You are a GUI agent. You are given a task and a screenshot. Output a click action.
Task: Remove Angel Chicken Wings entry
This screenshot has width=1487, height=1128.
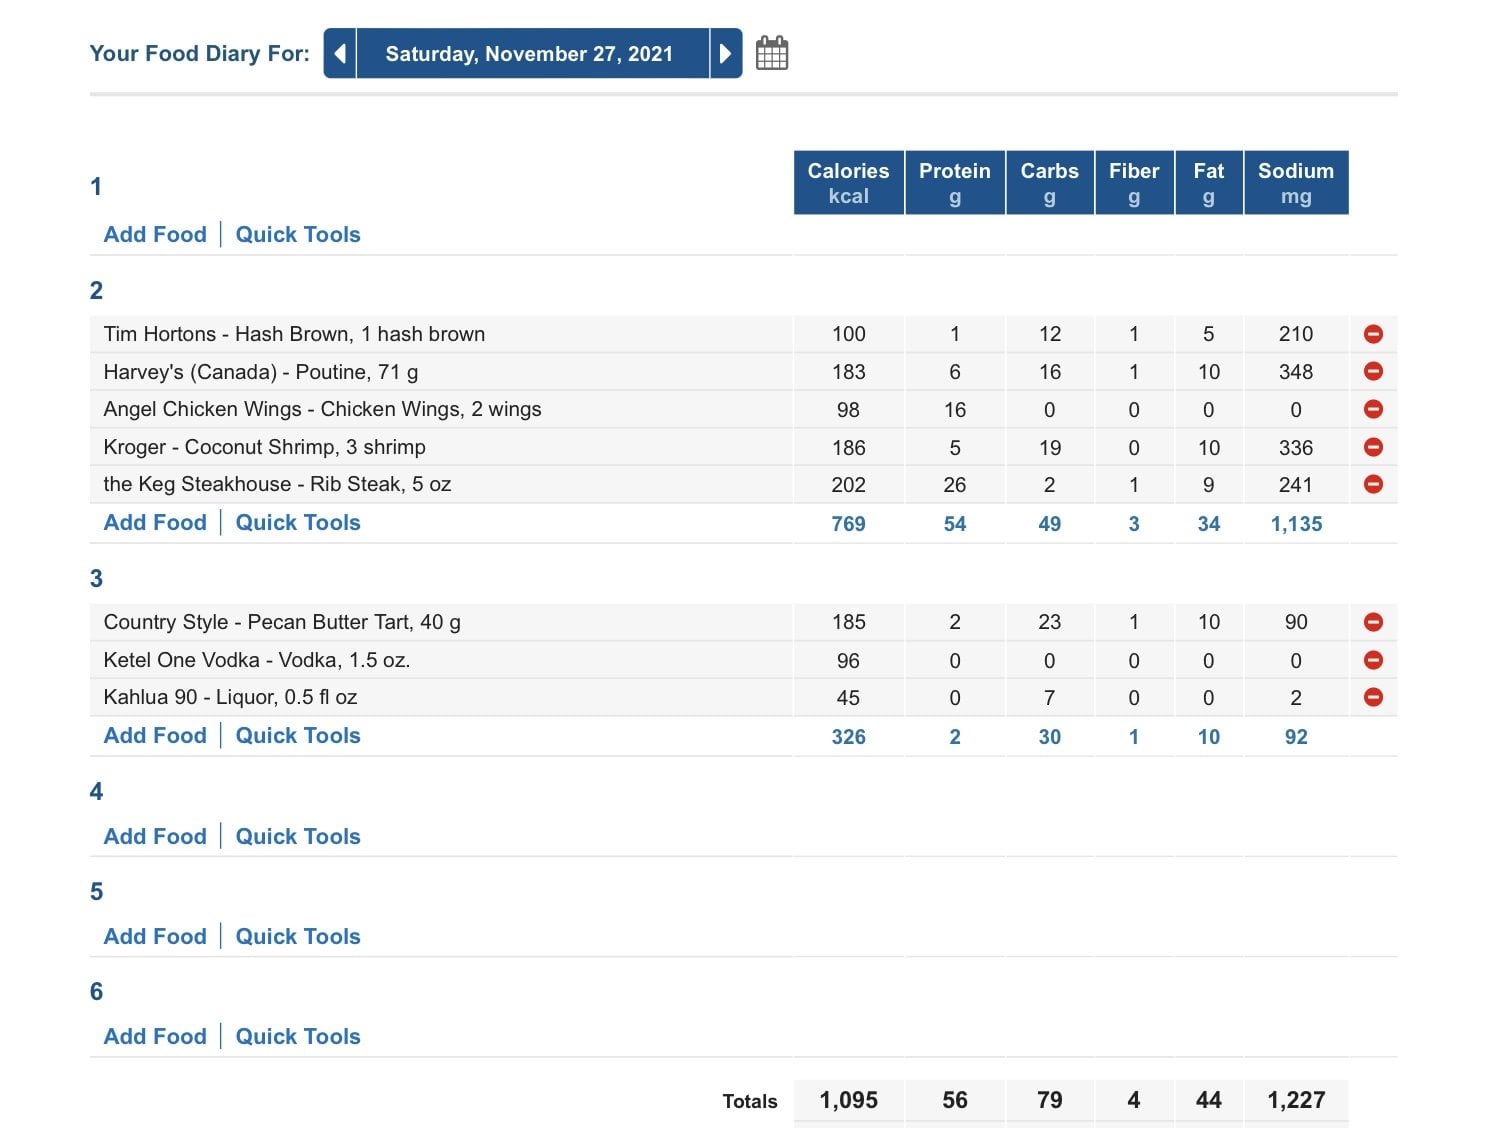coord(1373,409)
